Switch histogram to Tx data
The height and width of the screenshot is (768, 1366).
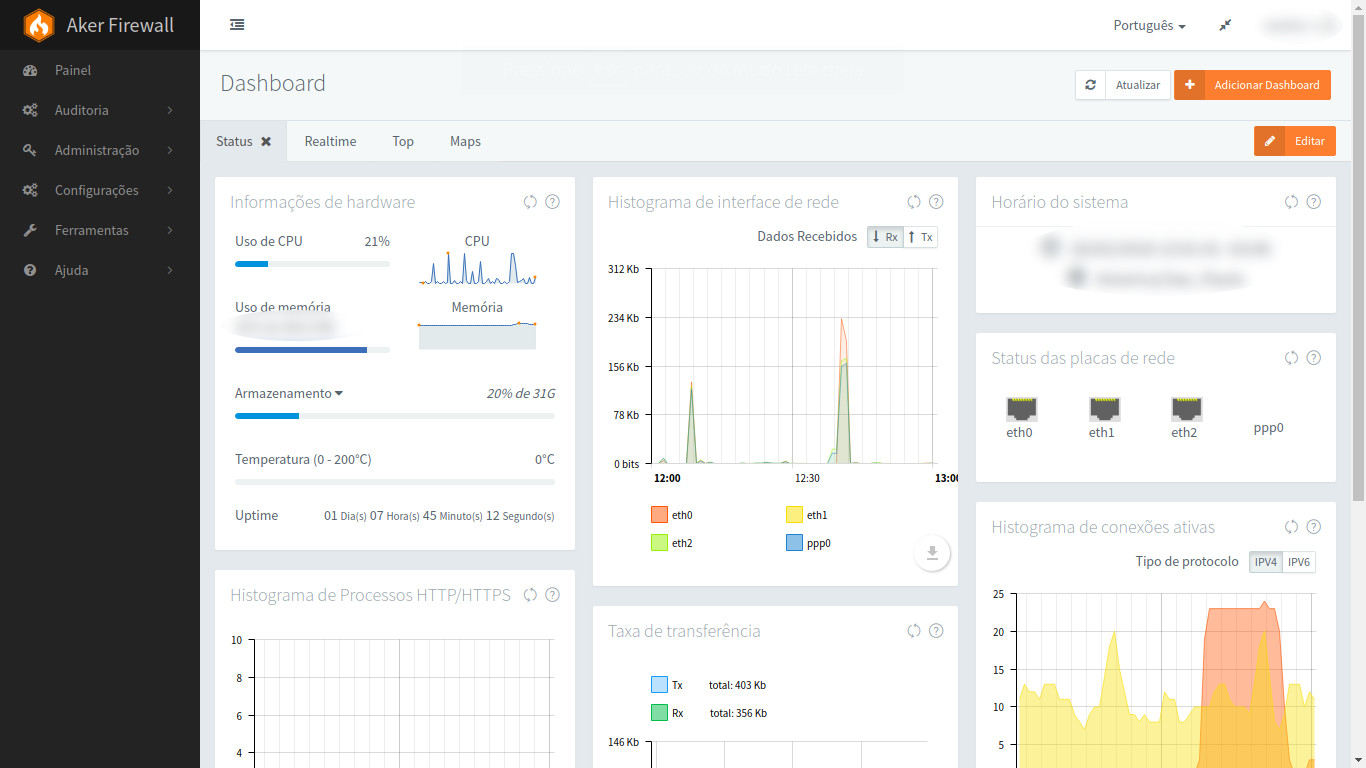(920, 237)
